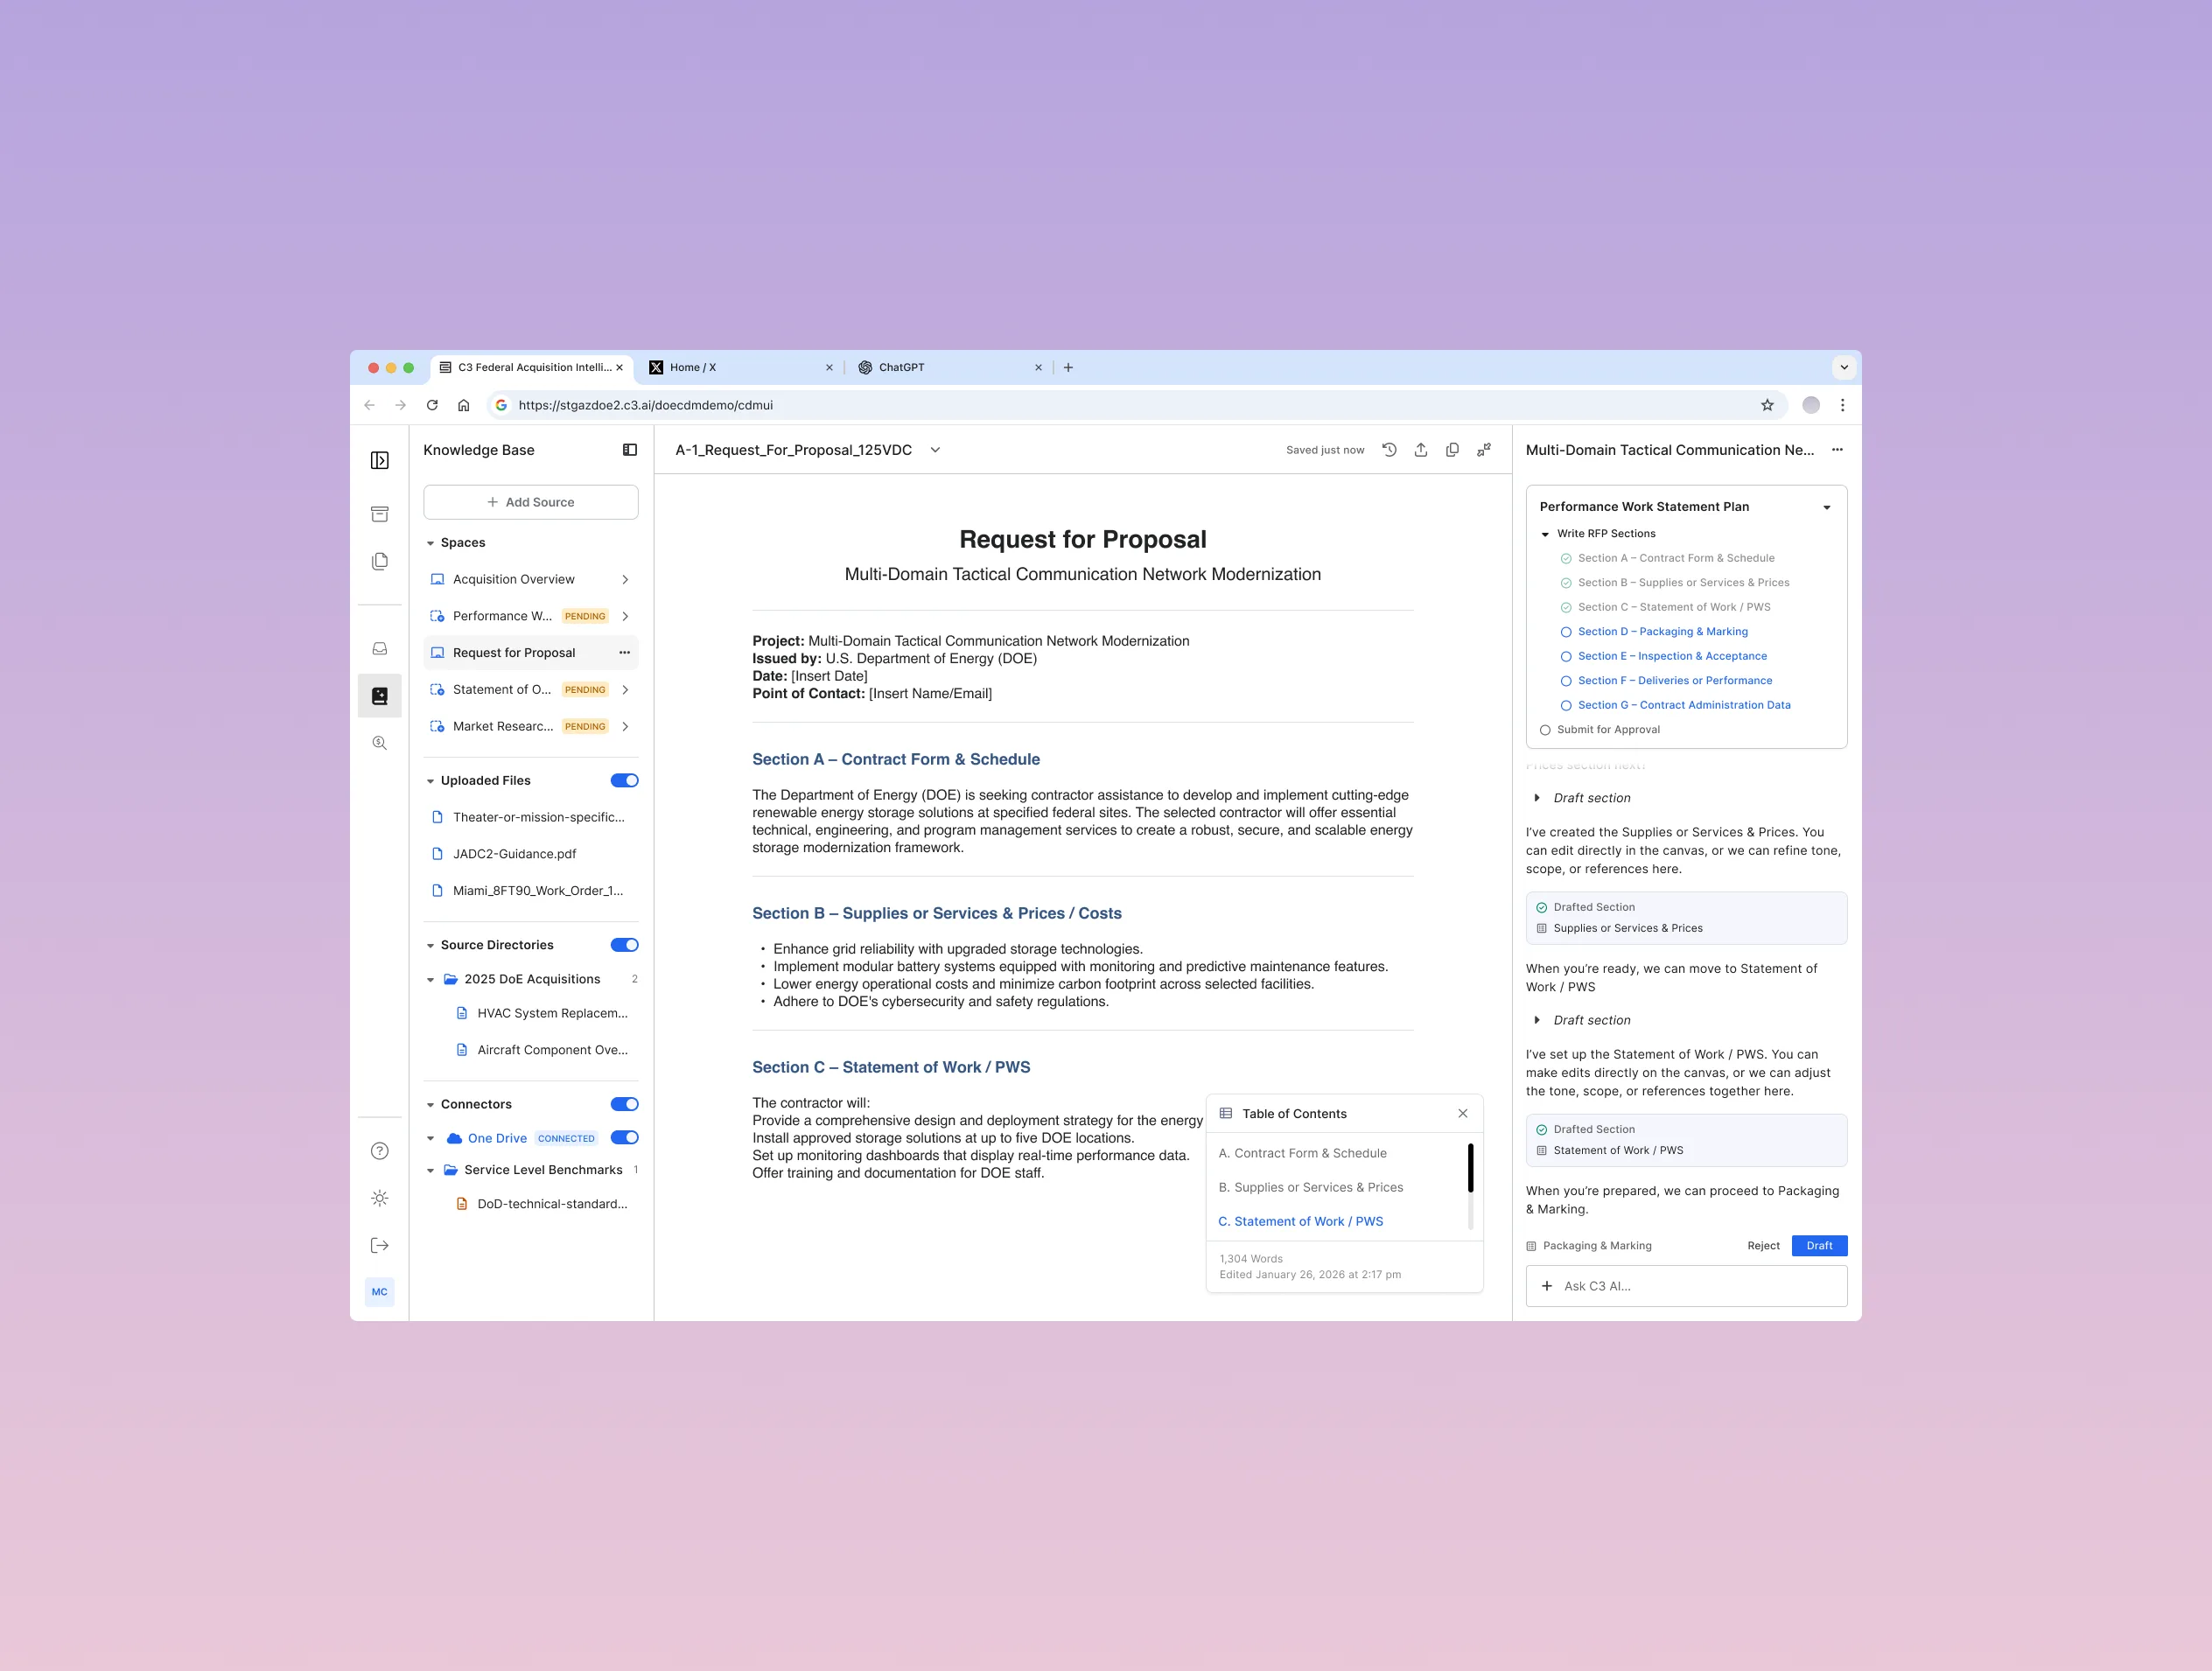Collapse the Knowledge Base panel icon
This screenshot has height=1671, width=2212.
click(630, 450)
